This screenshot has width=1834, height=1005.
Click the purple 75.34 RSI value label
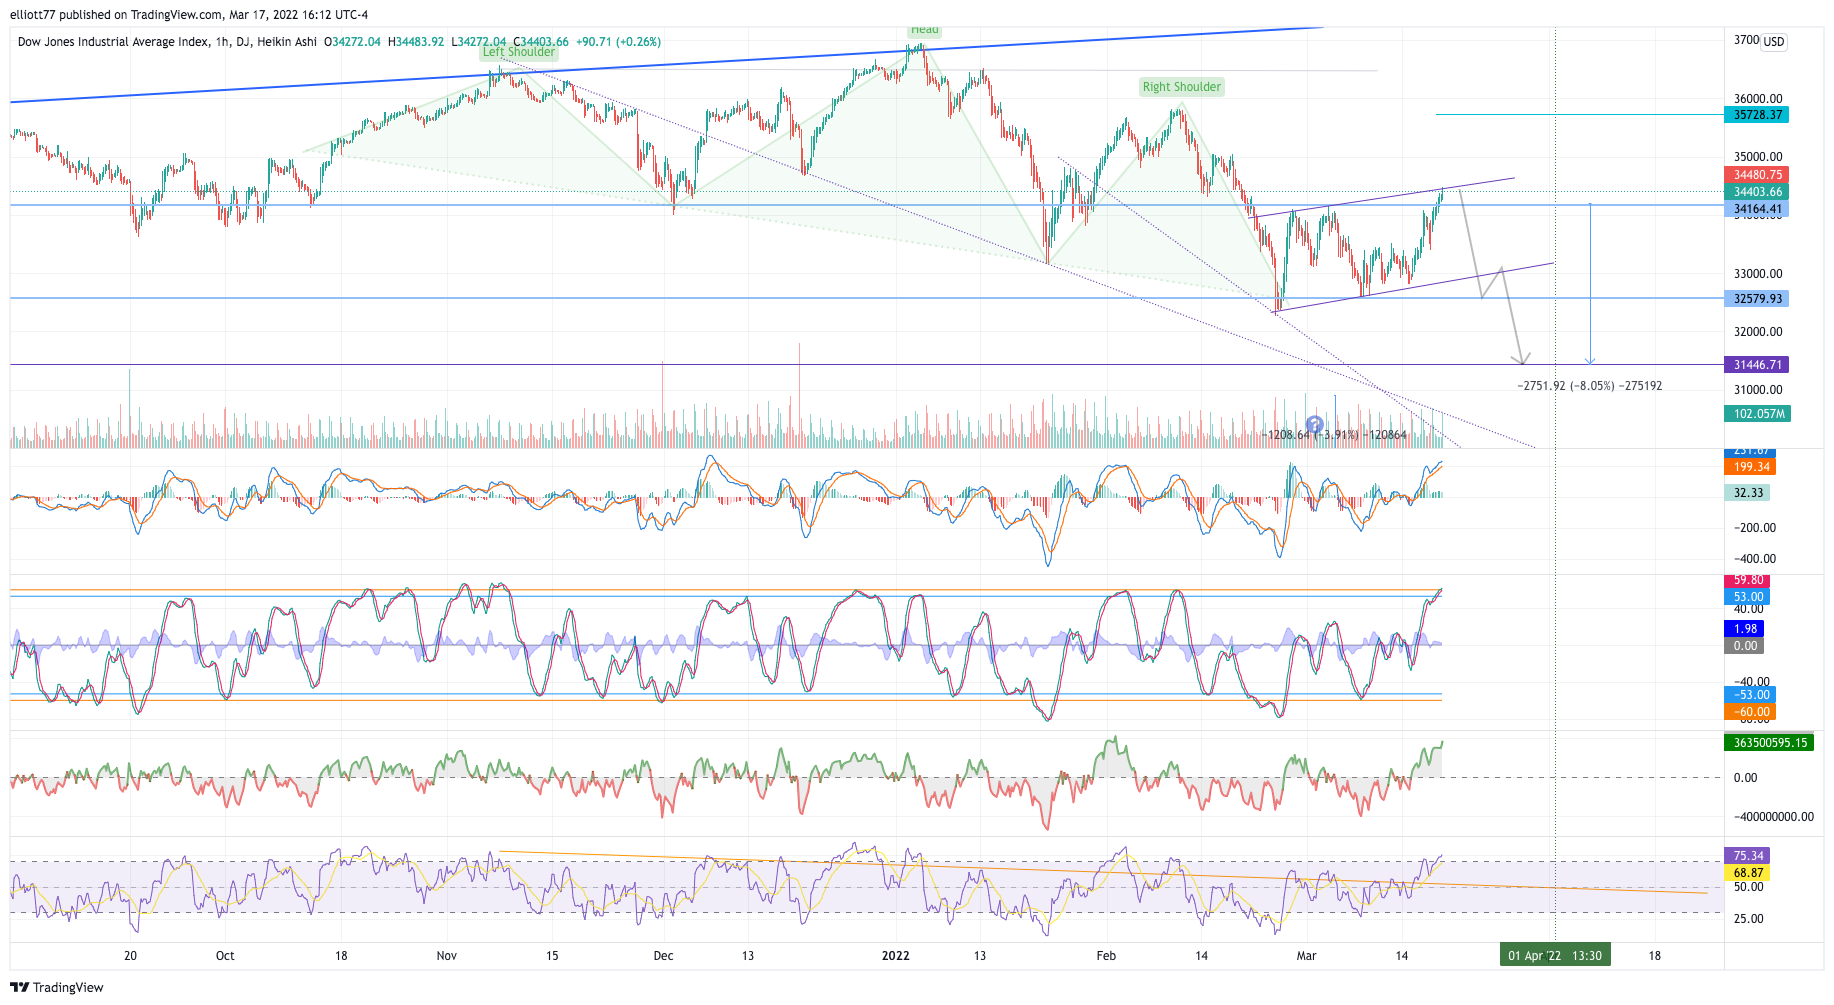(x=1747, y=856)
